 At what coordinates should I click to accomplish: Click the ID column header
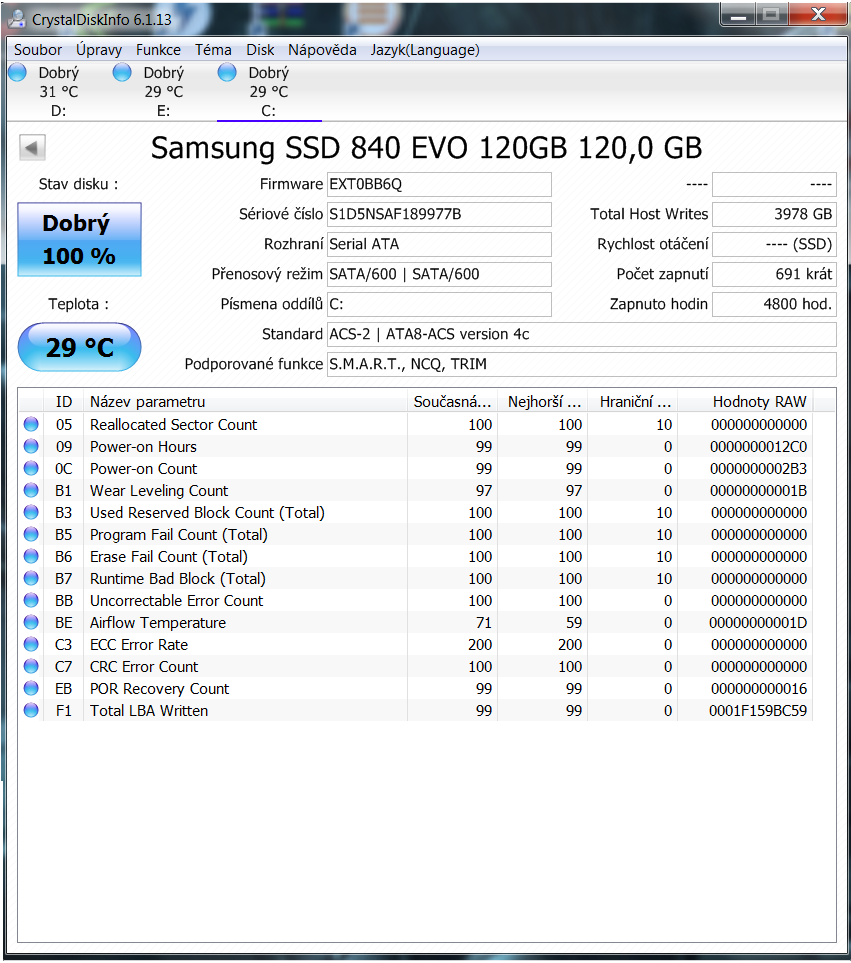point(63,402)
